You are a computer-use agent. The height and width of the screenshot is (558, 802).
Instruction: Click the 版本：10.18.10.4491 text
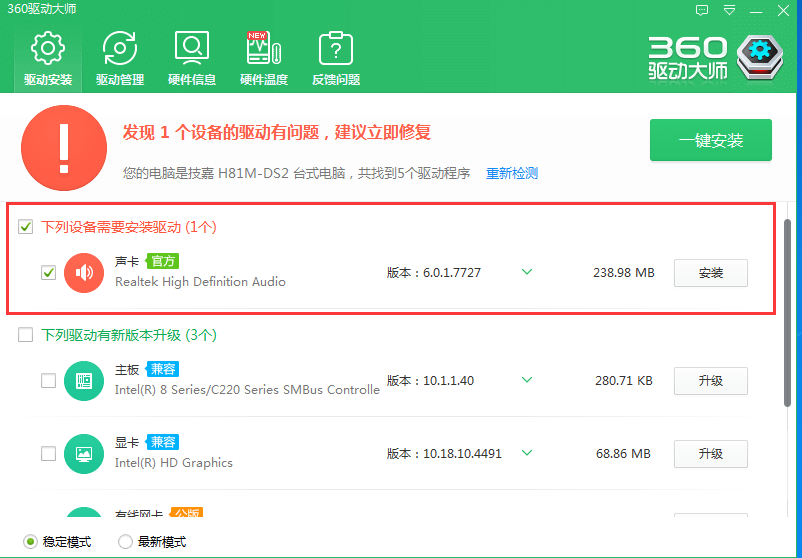coord(444,454)
